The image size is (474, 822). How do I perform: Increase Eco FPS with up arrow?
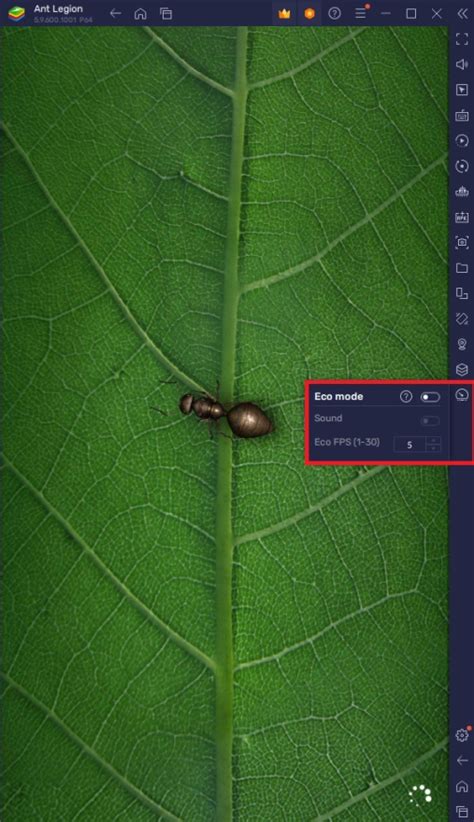[x=433, y=440]
